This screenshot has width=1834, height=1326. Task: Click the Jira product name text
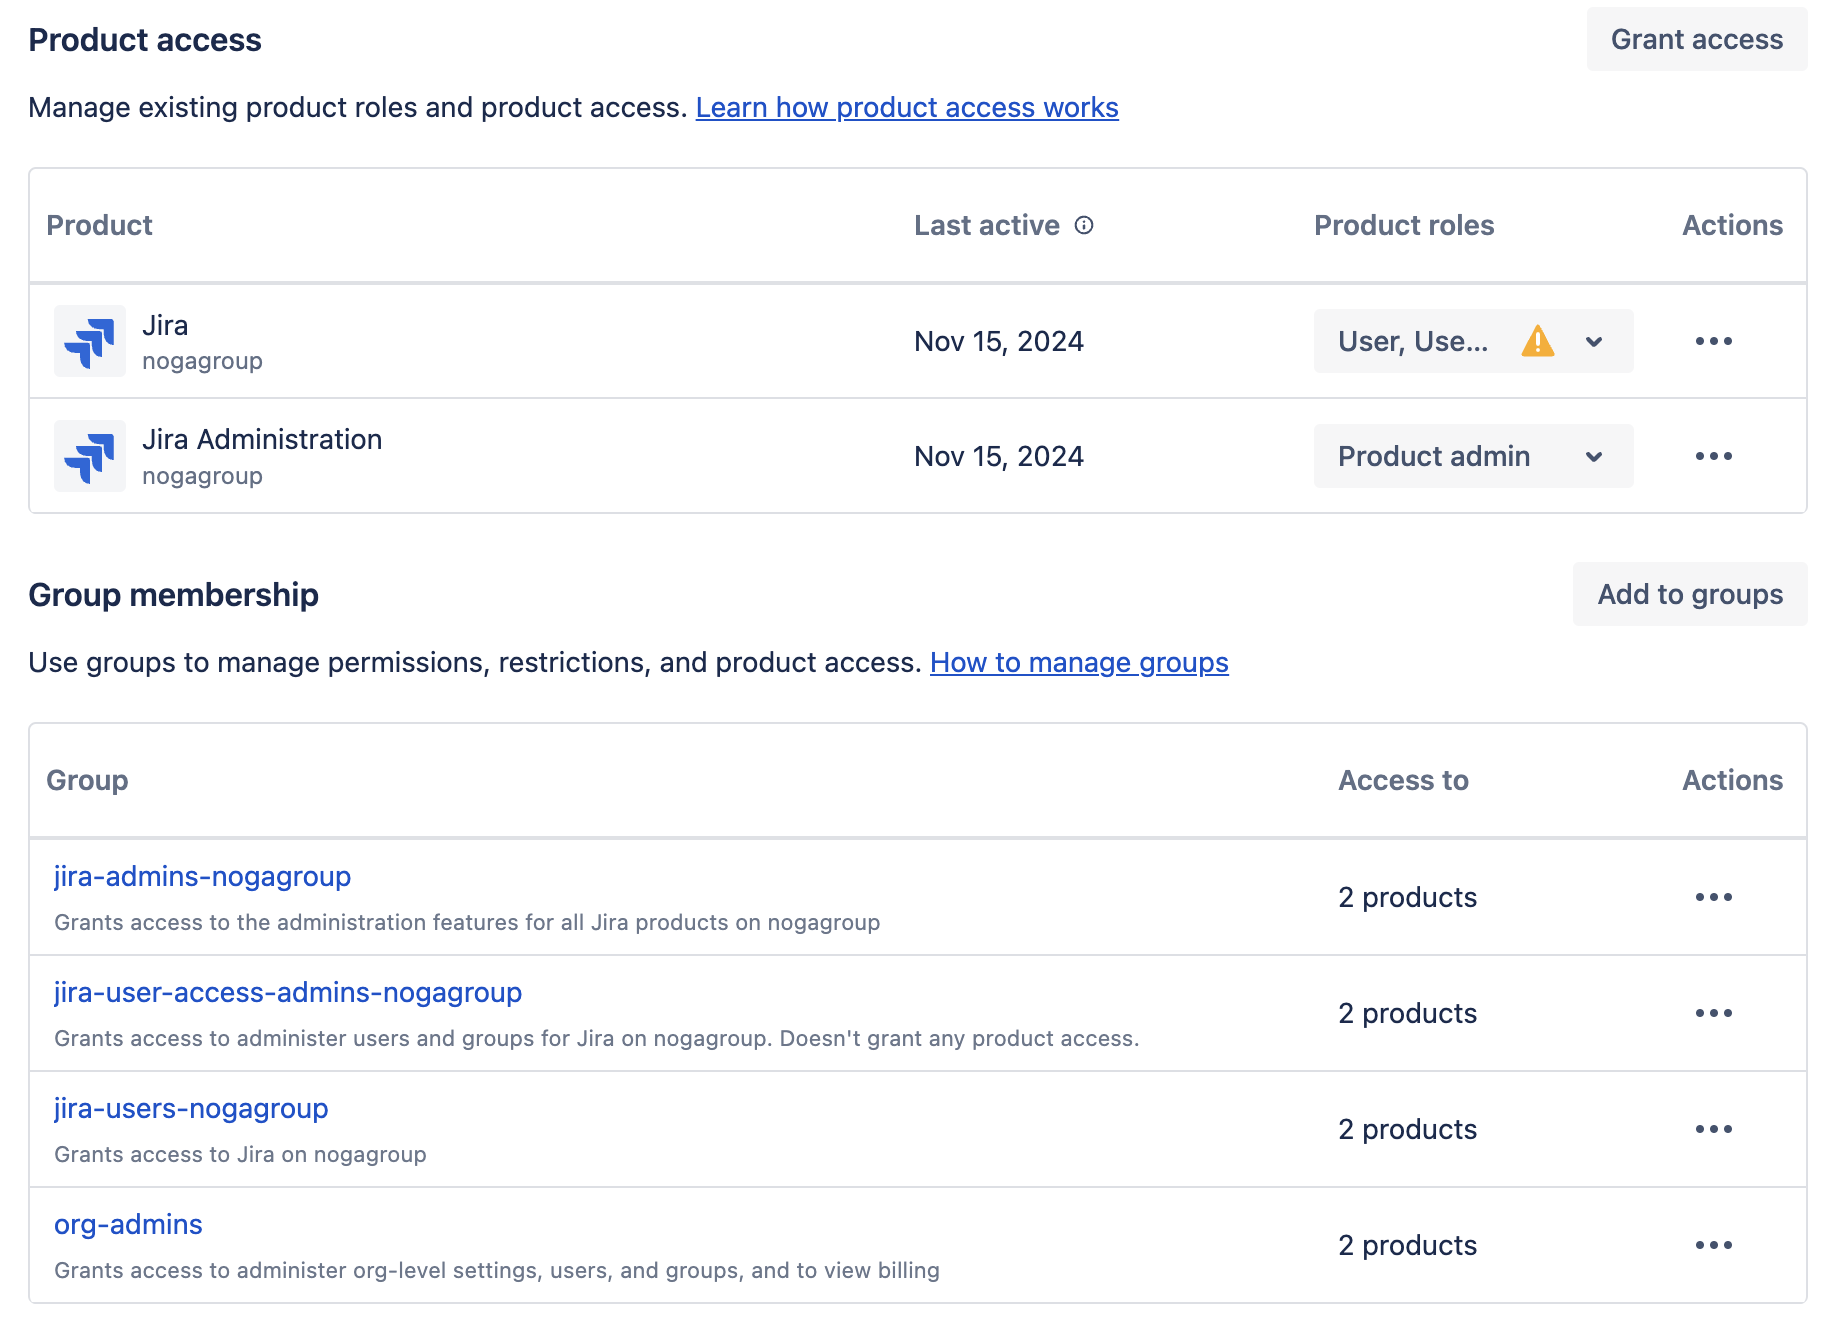pos(165,325)
